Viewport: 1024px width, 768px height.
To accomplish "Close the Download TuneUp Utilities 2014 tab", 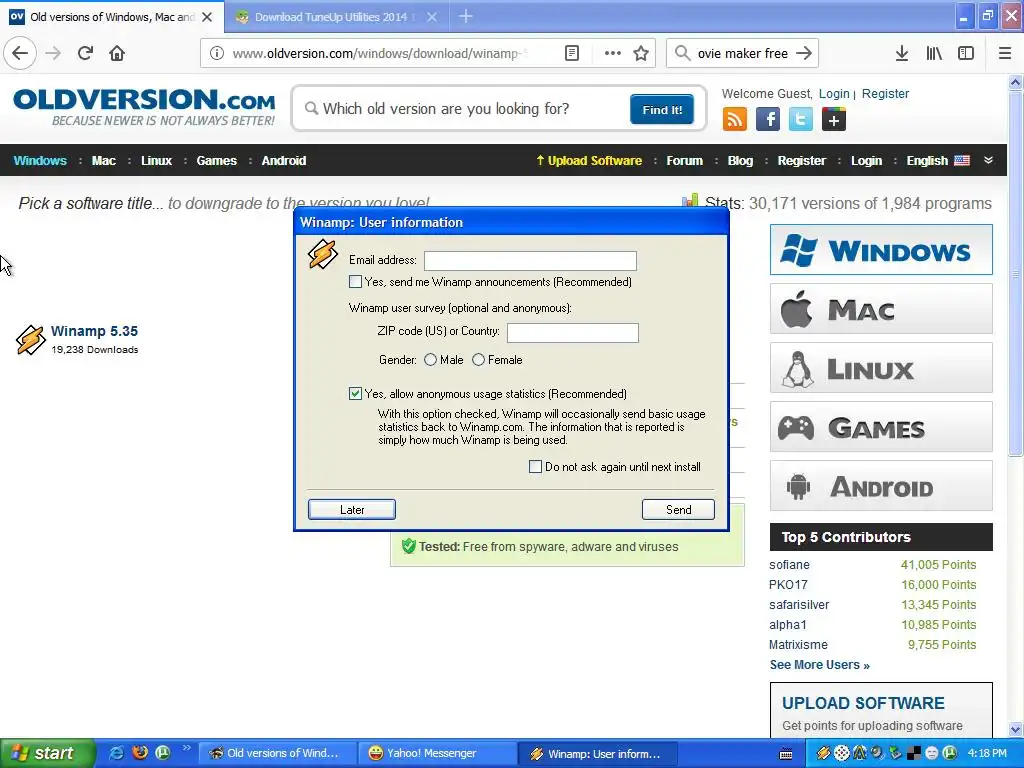I will click(432, 17).
